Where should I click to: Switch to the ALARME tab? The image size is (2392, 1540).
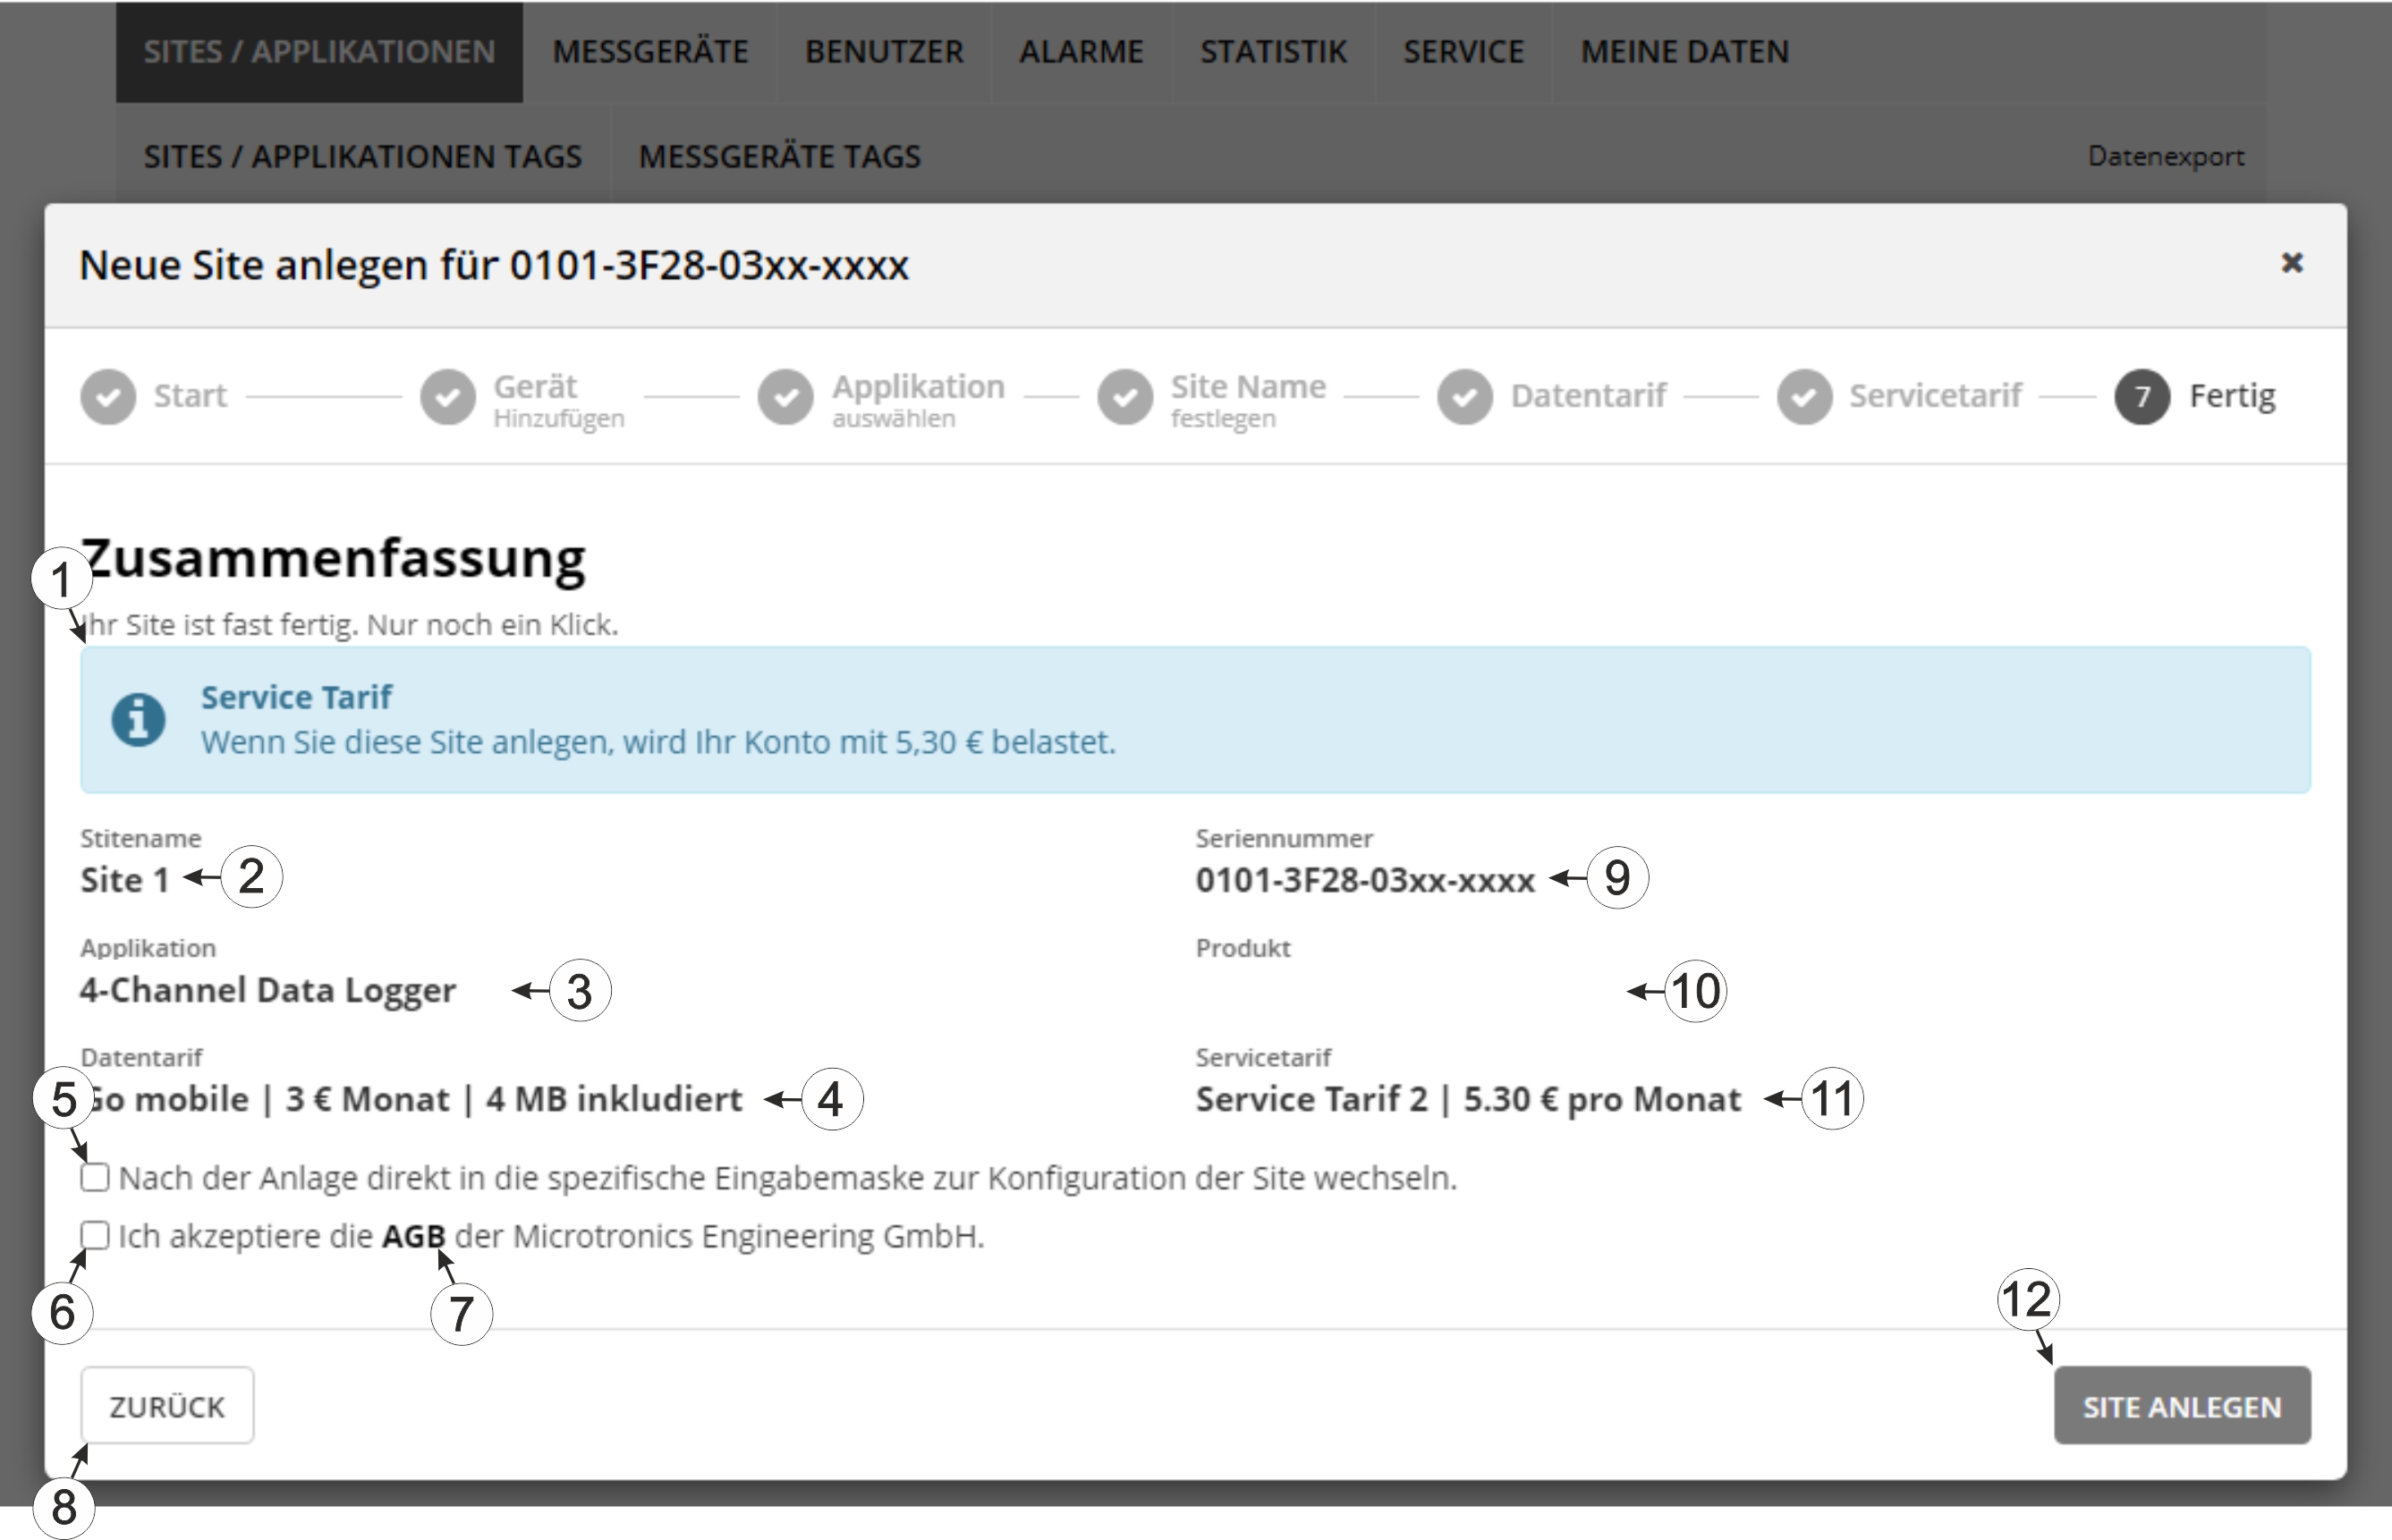click(1081, 52)
